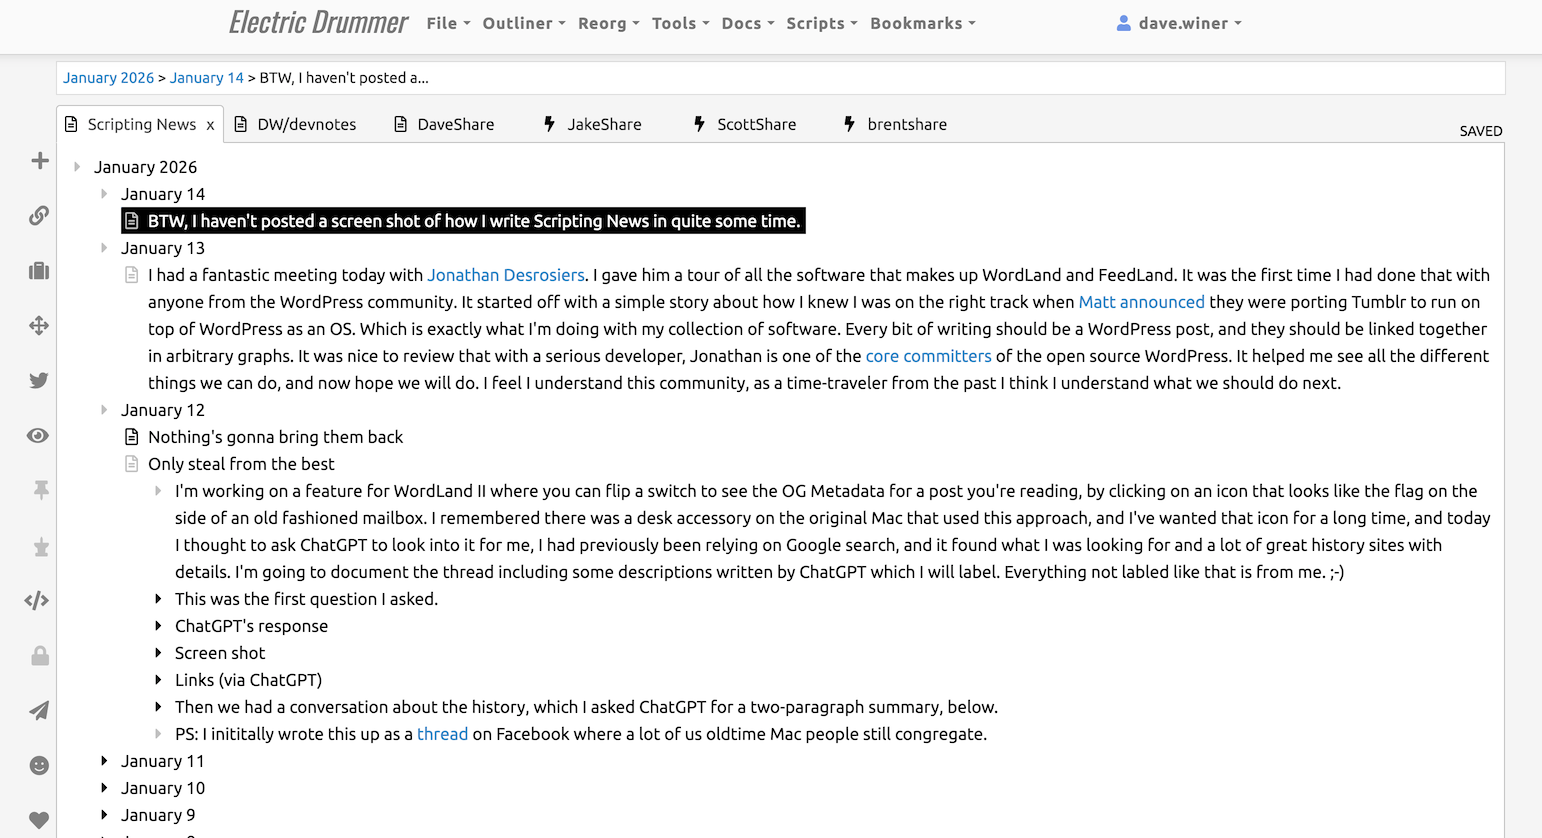
Task: Toggle the padlock icon in the sidebar
Action: tap(40, 656)
